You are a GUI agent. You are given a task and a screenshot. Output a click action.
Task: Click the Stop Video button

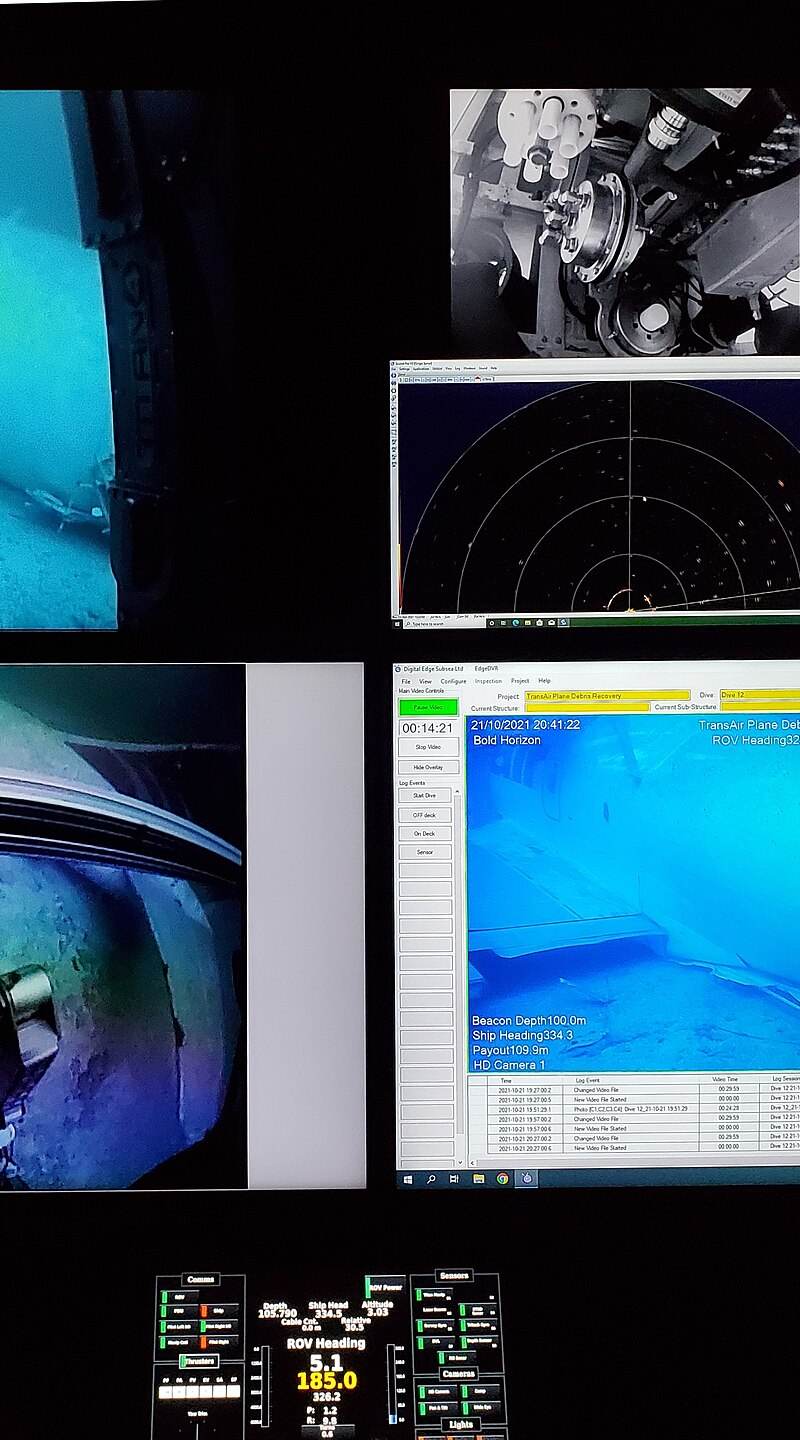428,747
